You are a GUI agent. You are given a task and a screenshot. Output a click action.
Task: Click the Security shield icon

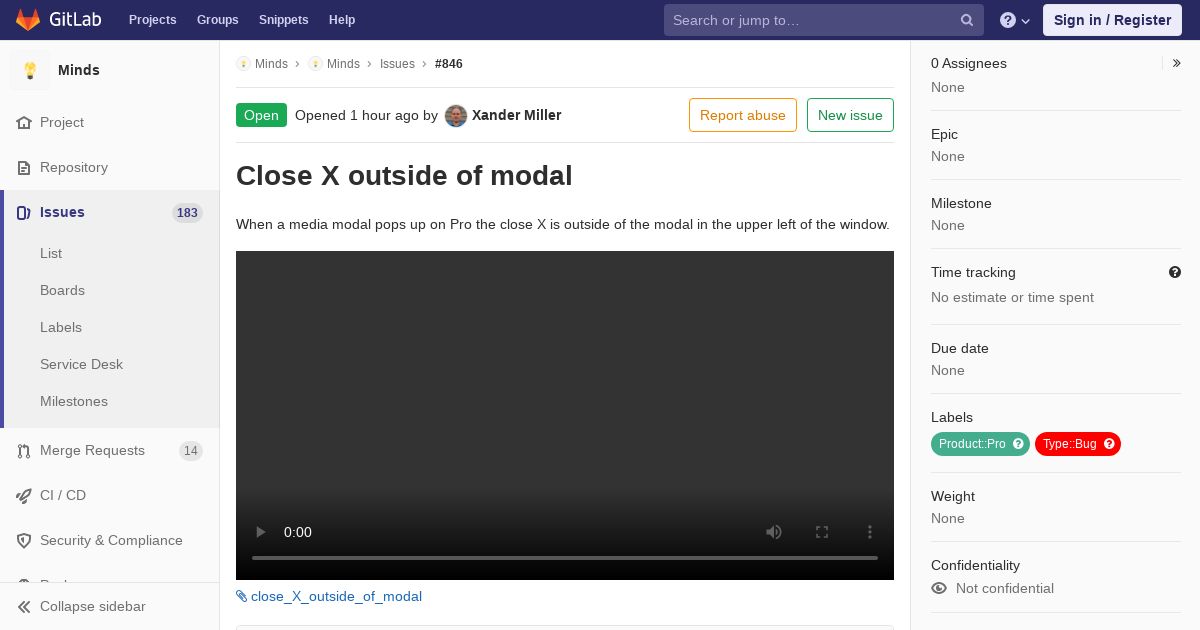(24, 540)
